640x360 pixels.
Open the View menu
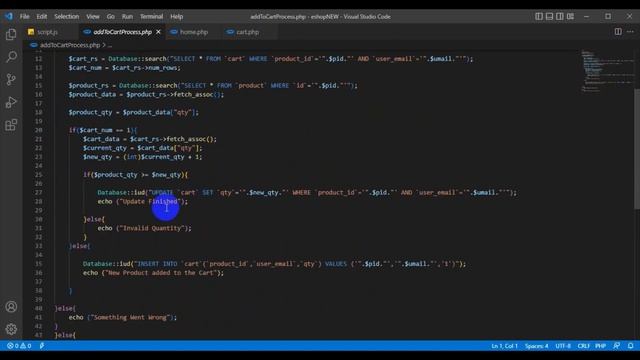(x=93, y=16)
